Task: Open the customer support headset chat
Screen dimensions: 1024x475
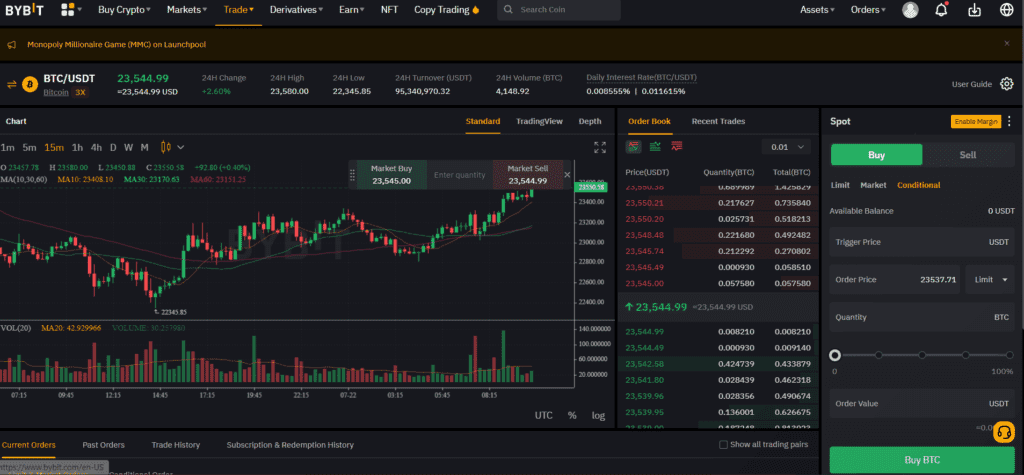Action: point(1004,433)
